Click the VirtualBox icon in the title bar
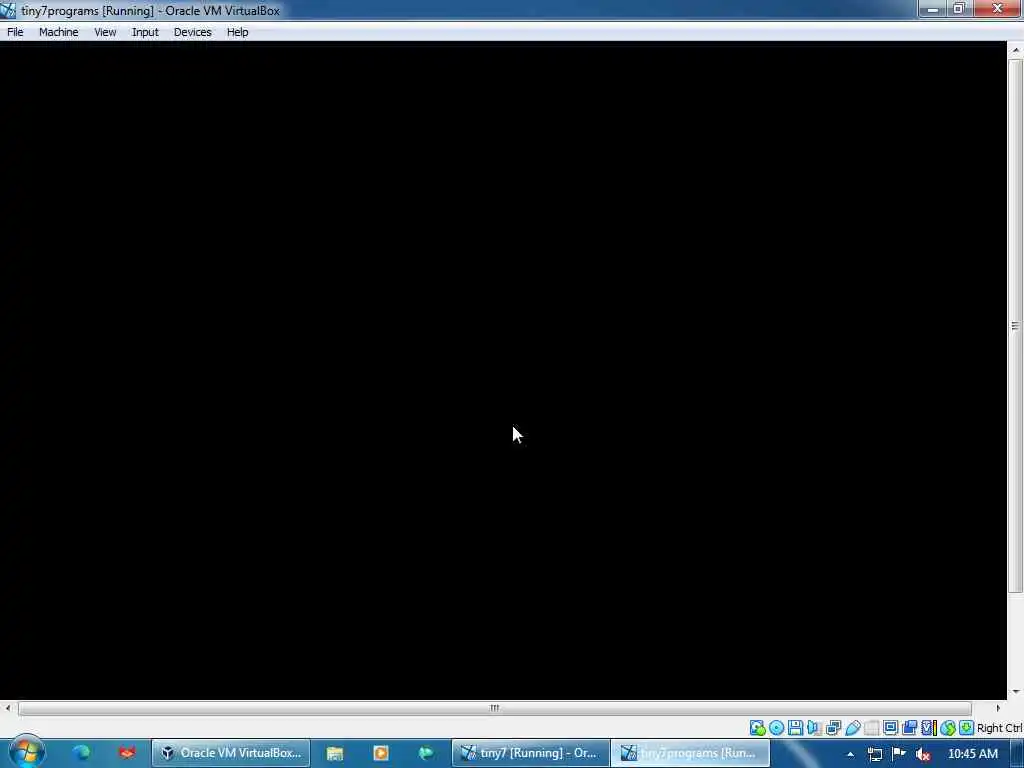The image size is (1024, 768). tap(8, 10)
